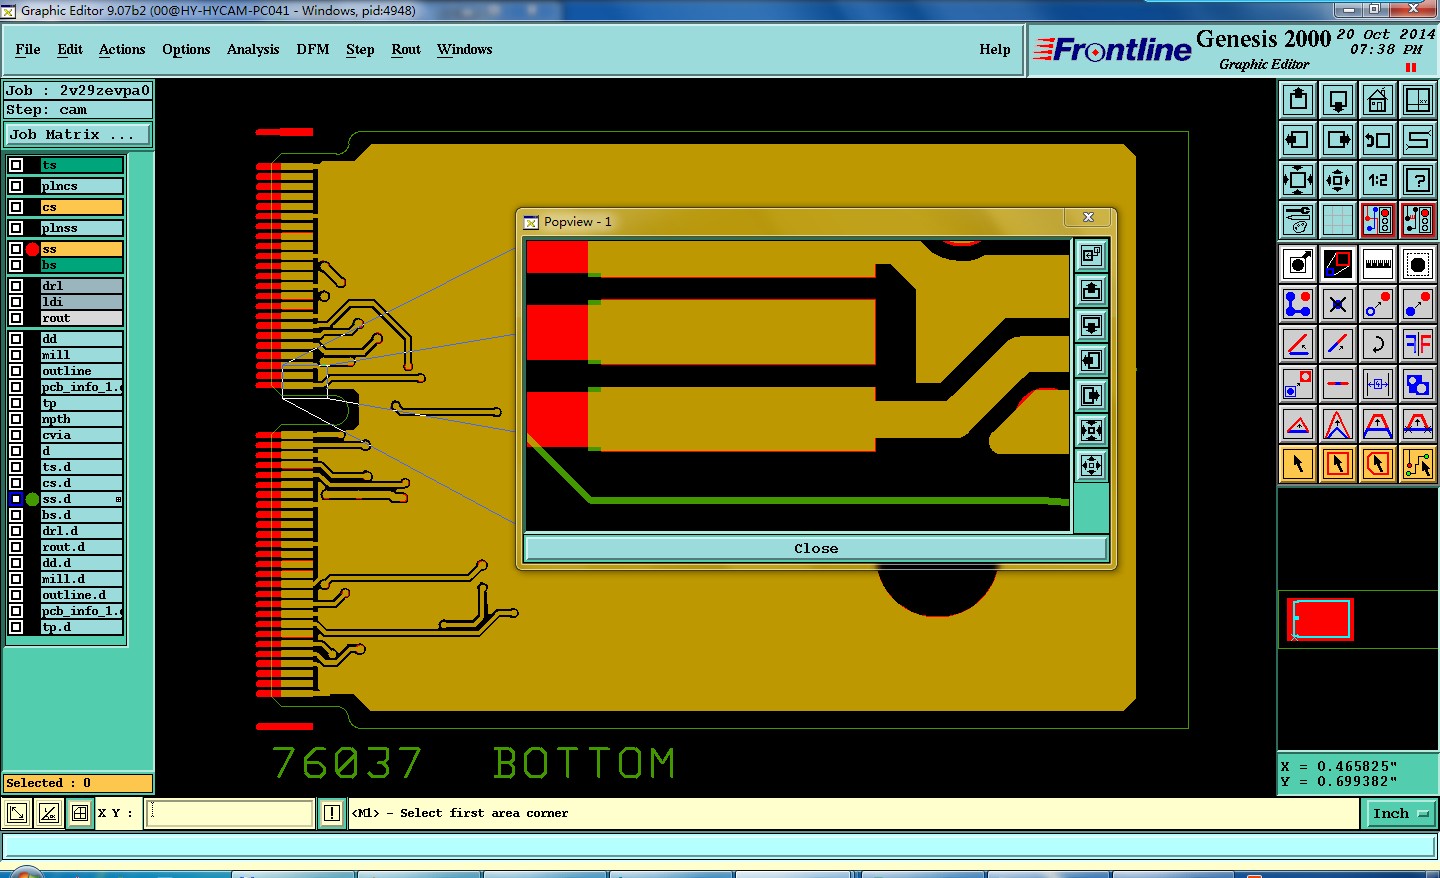Select the add feature pad tool

(1298, 264)
